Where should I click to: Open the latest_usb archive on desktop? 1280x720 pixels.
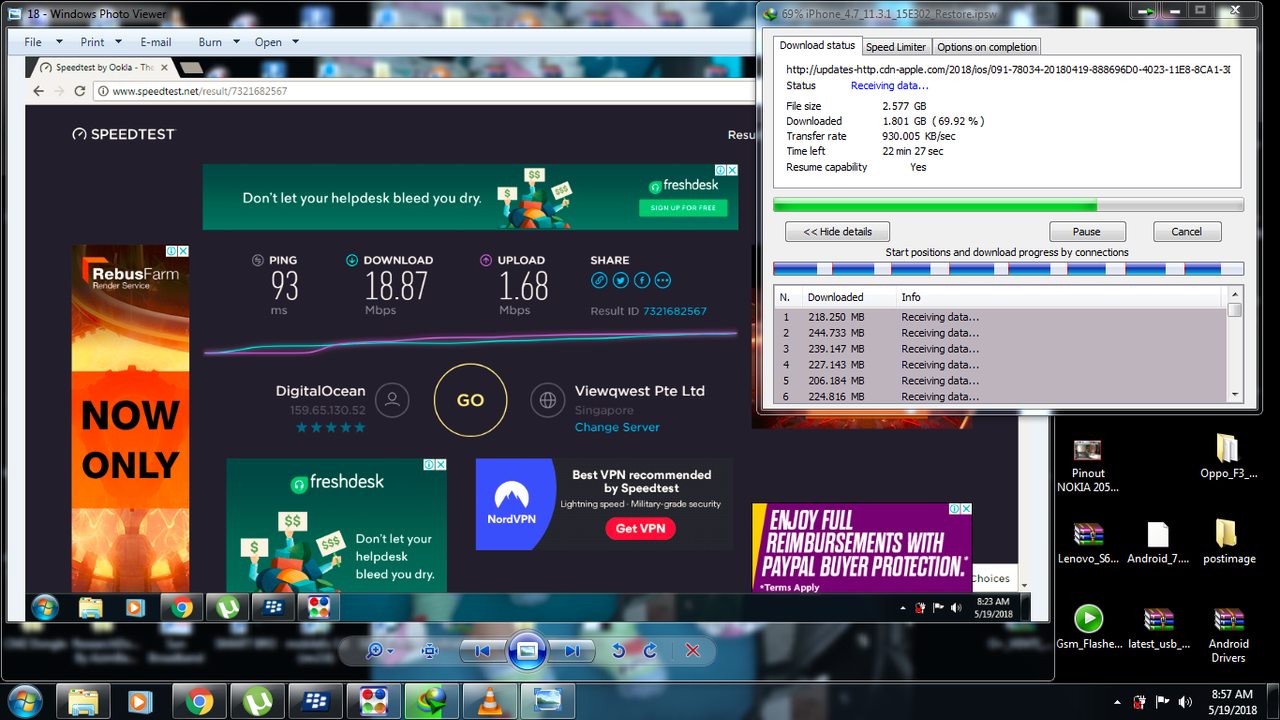click(x=1158, y=628)
